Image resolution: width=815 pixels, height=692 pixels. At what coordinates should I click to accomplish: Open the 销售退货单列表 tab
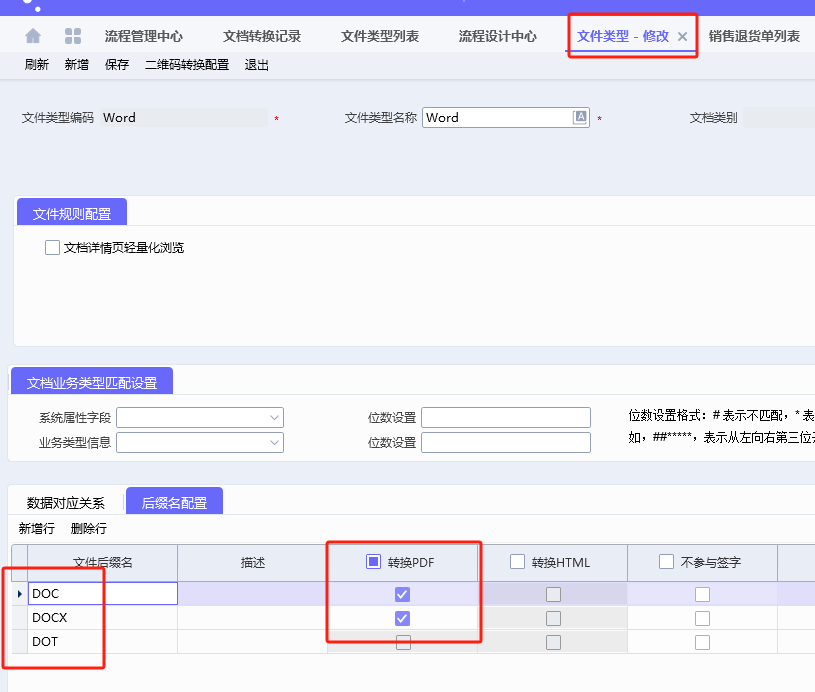[754, 34]
